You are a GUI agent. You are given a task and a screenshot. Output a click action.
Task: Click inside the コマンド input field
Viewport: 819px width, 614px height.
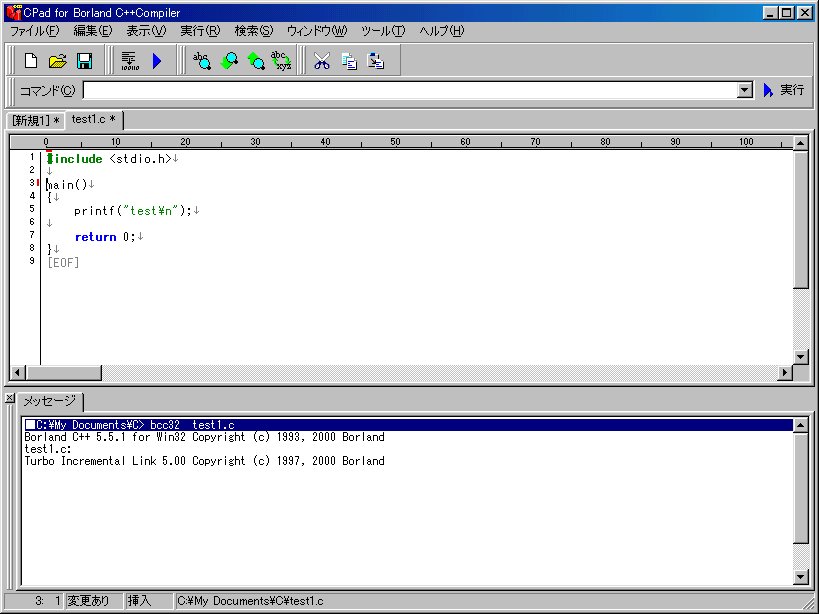pos(408,91)
